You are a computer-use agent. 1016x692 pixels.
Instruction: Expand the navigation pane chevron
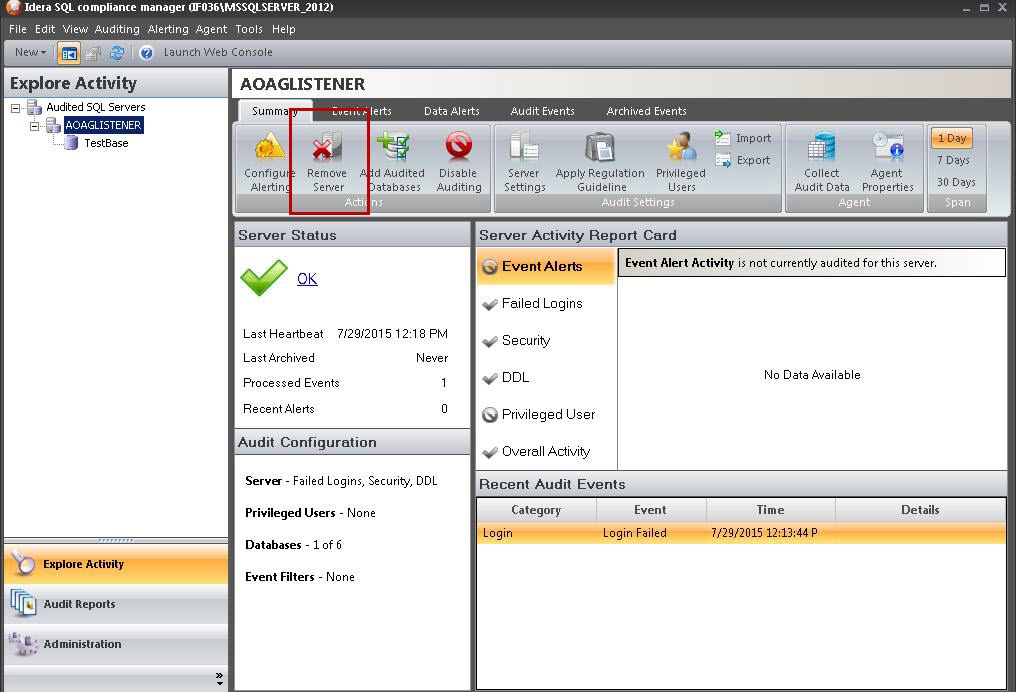219,678
